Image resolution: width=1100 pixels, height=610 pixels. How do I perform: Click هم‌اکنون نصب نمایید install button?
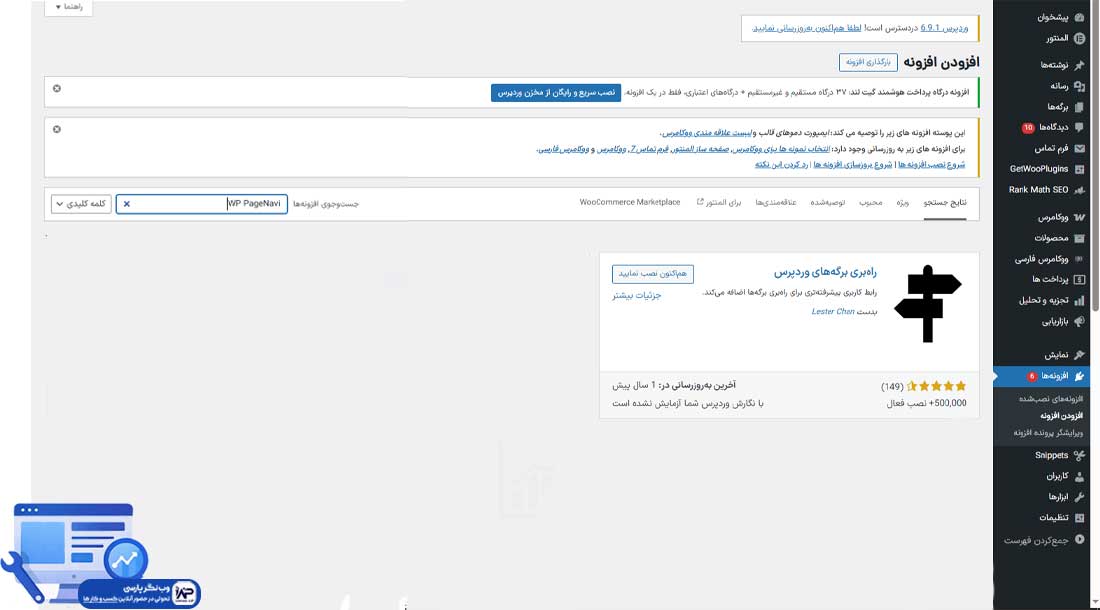pos(652,274)
